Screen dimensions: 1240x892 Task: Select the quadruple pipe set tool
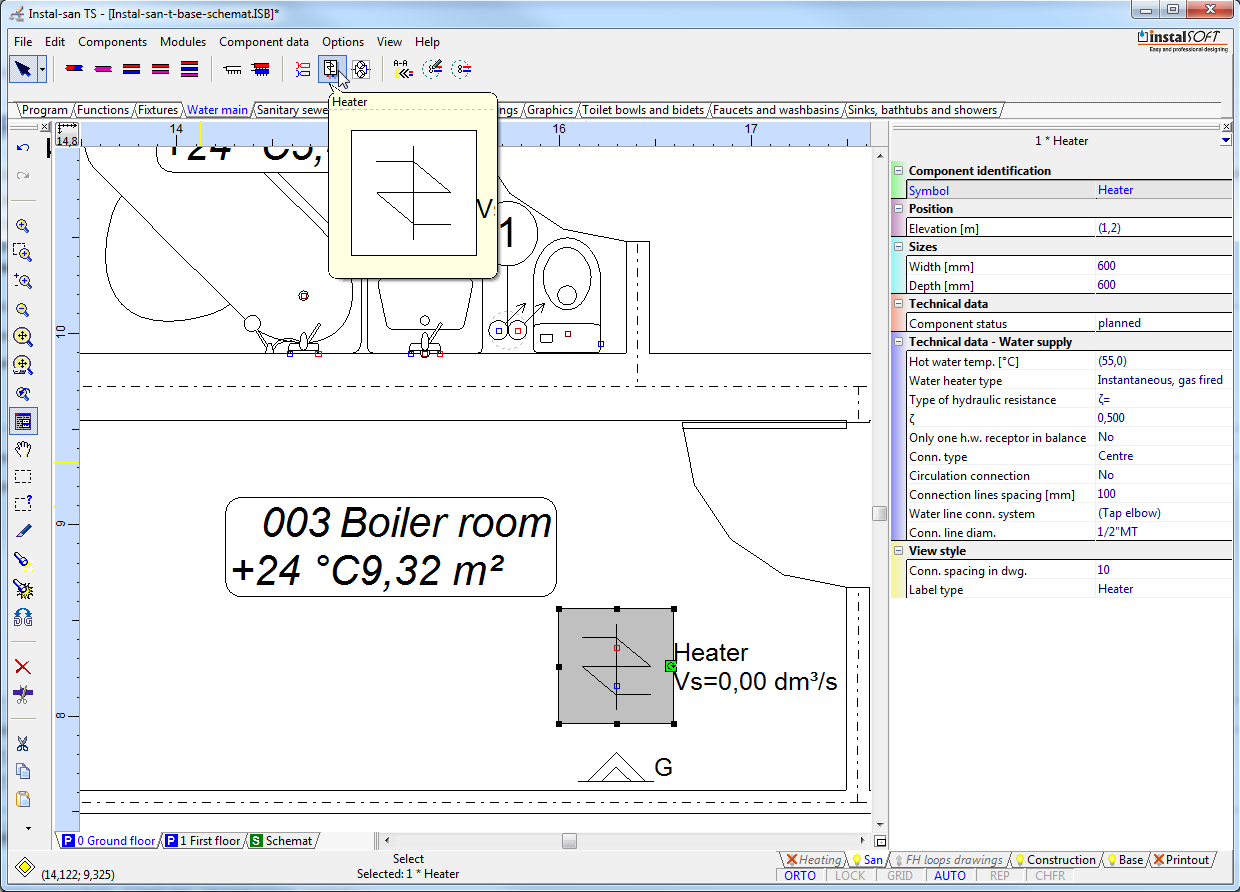click(x=190, y=69)
